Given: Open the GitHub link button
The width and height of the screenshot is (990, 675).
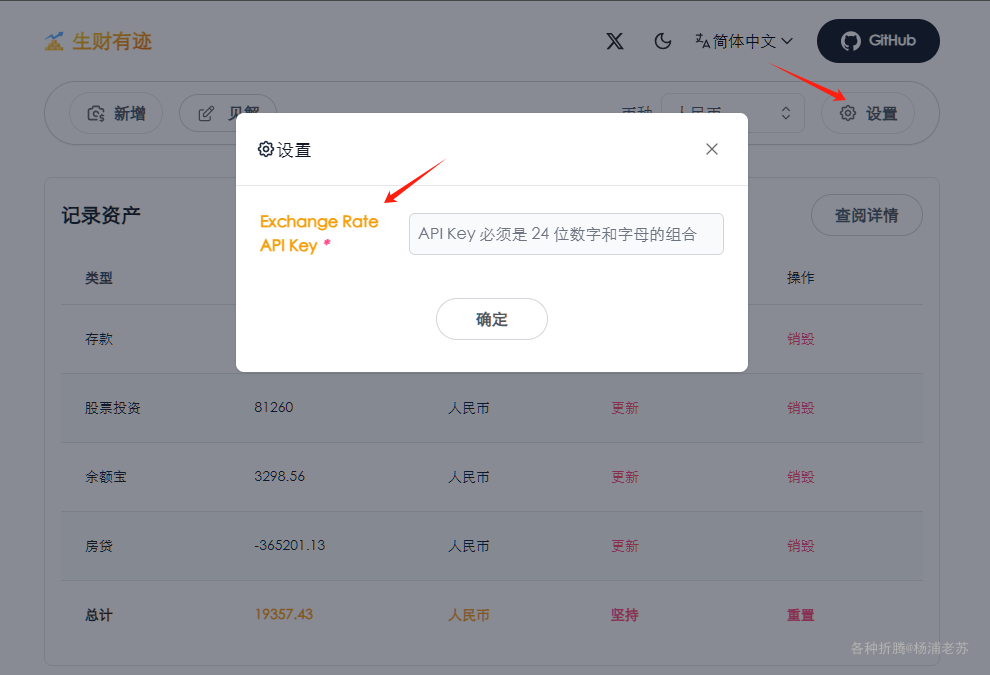Looking at the screenshot, I should (x=878, y=41).
